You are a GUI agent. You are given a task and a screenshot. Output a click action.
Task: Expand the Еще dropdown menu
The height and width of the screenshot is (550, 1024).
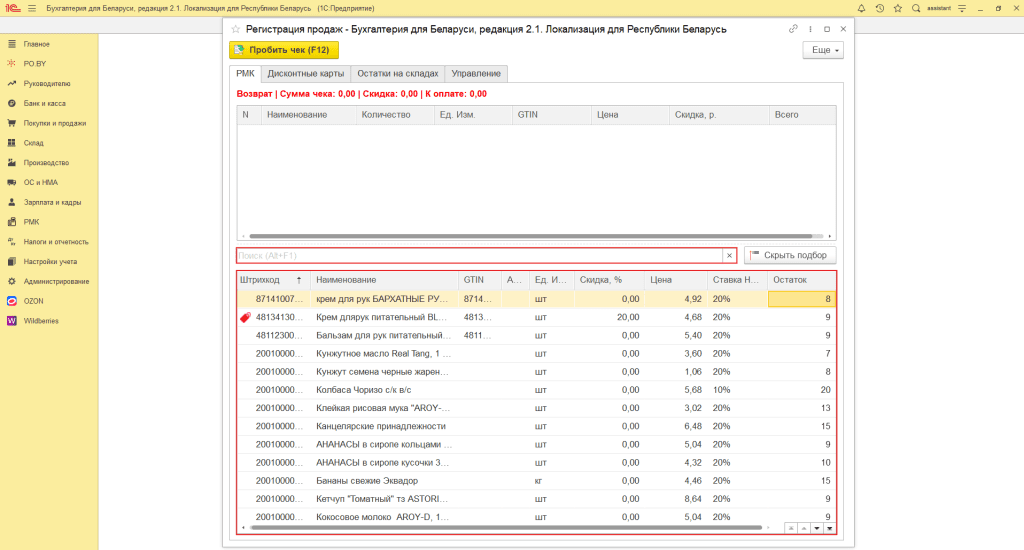click(x=823, y=50)
